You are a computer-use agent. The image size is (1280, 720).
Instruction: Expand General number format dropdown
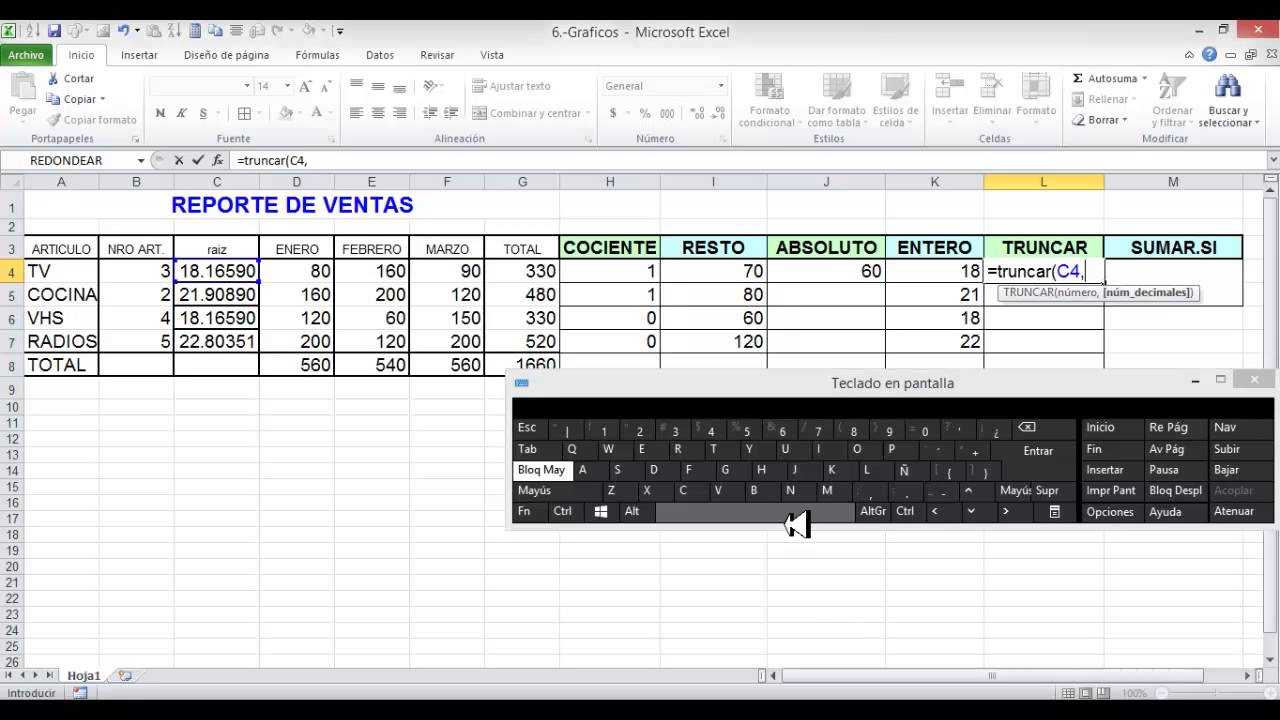coord(721,86)
